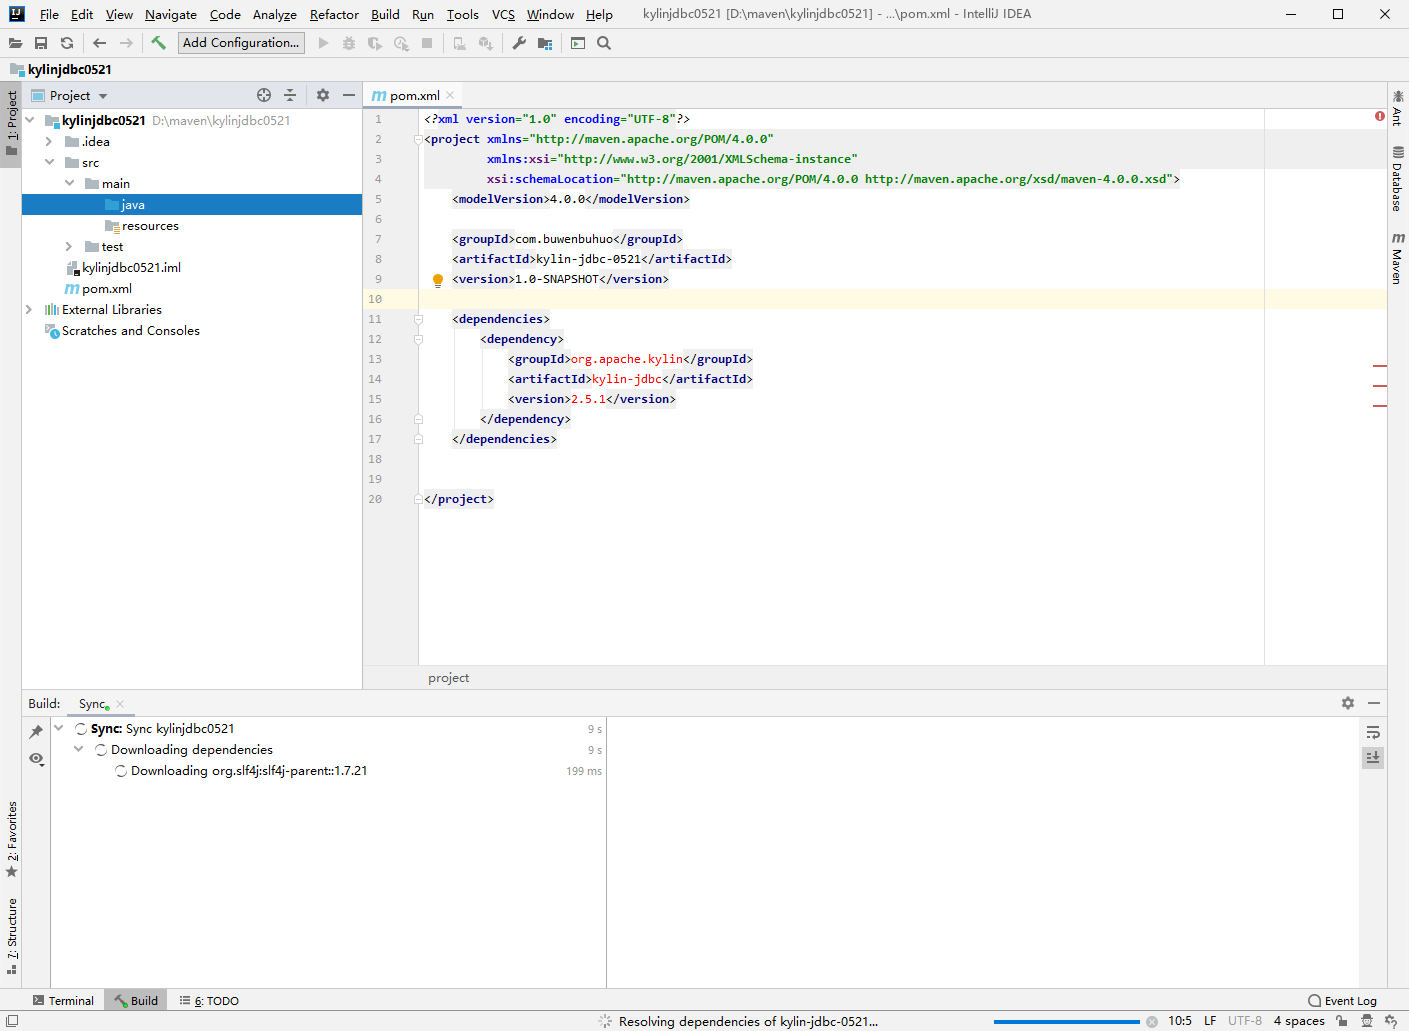1409x1031 pixels.
Task: Toggle the read-only lock icon in status bar
Action: [1342, 1021]
